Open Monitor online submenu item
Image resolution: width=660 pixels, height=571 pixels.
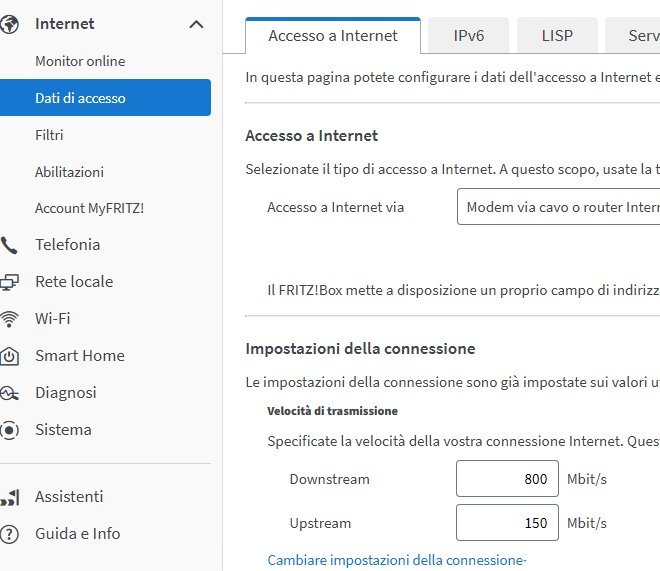click(x=80, y=61)
